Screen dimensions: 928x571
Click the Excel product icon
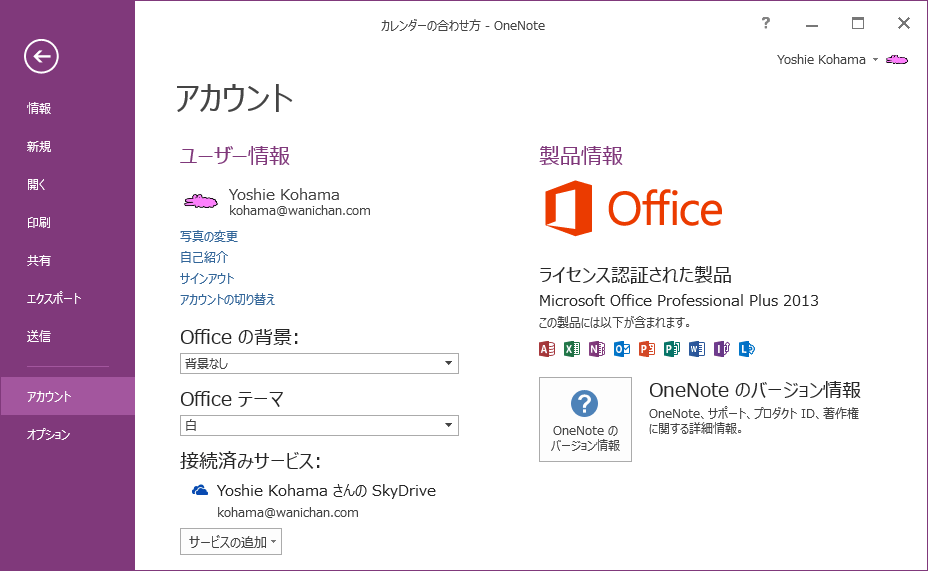pos(572,349)
